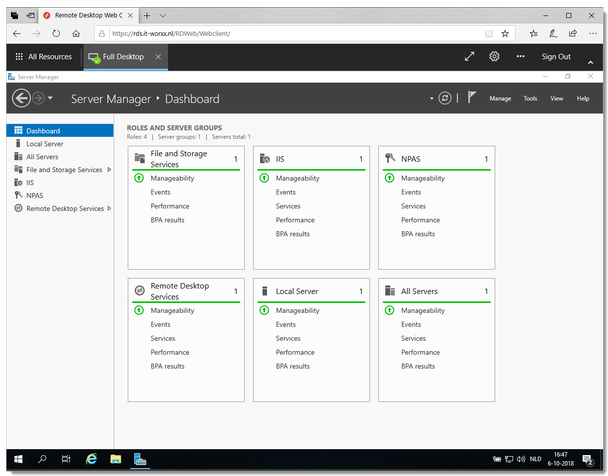Expand File and Storage Services sidebar arrow

pyautogui.click(x=109, y=169)
